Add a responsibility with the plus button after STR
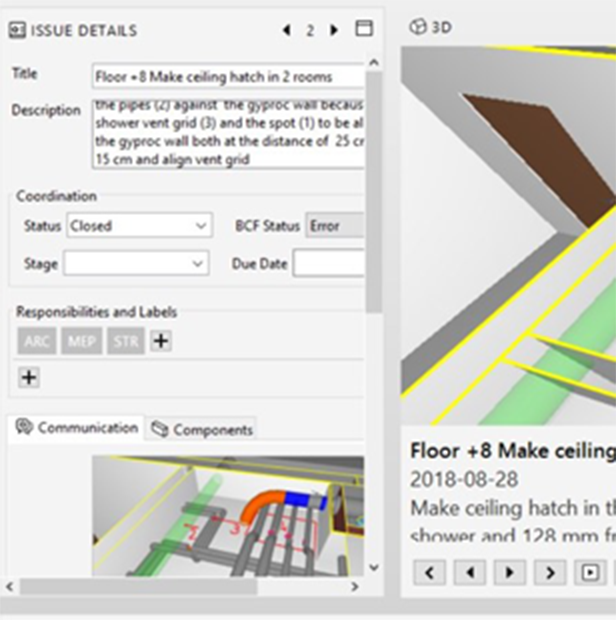 pyautogui.click(x=160, y=341)
